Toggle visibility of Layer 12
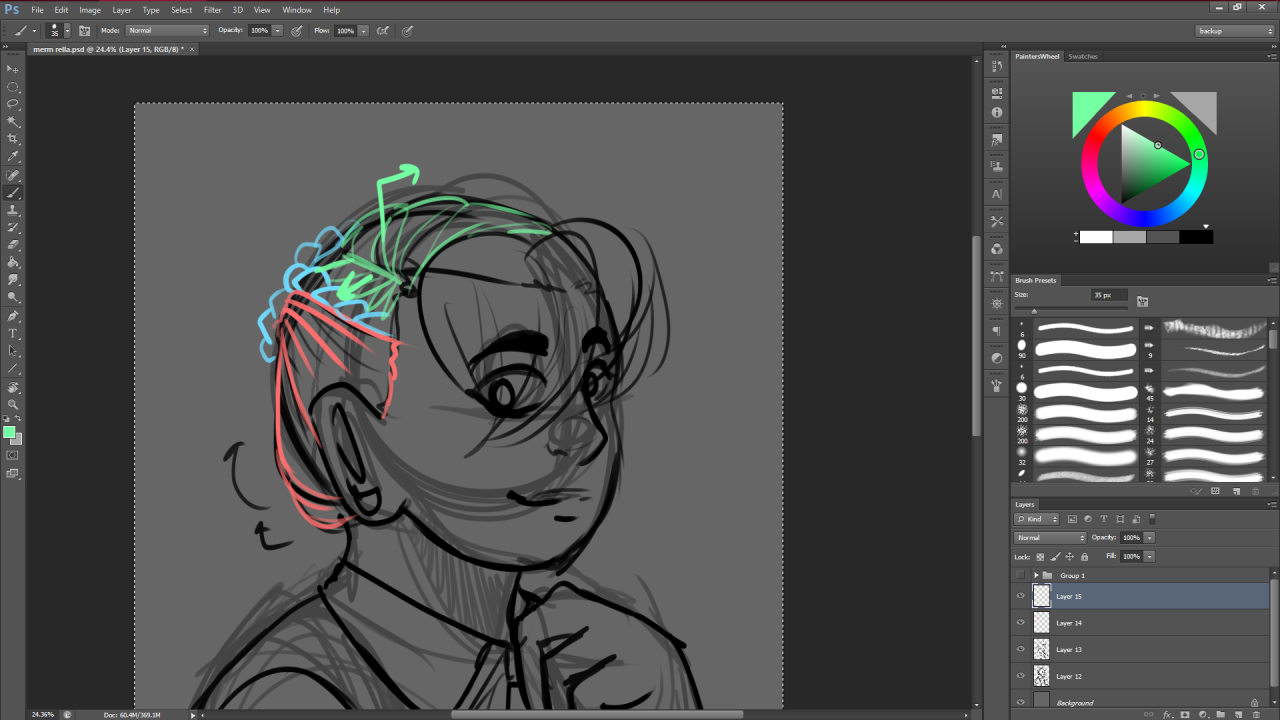Viewport: 1280px width, 720px height. (x=1020, y=676)
